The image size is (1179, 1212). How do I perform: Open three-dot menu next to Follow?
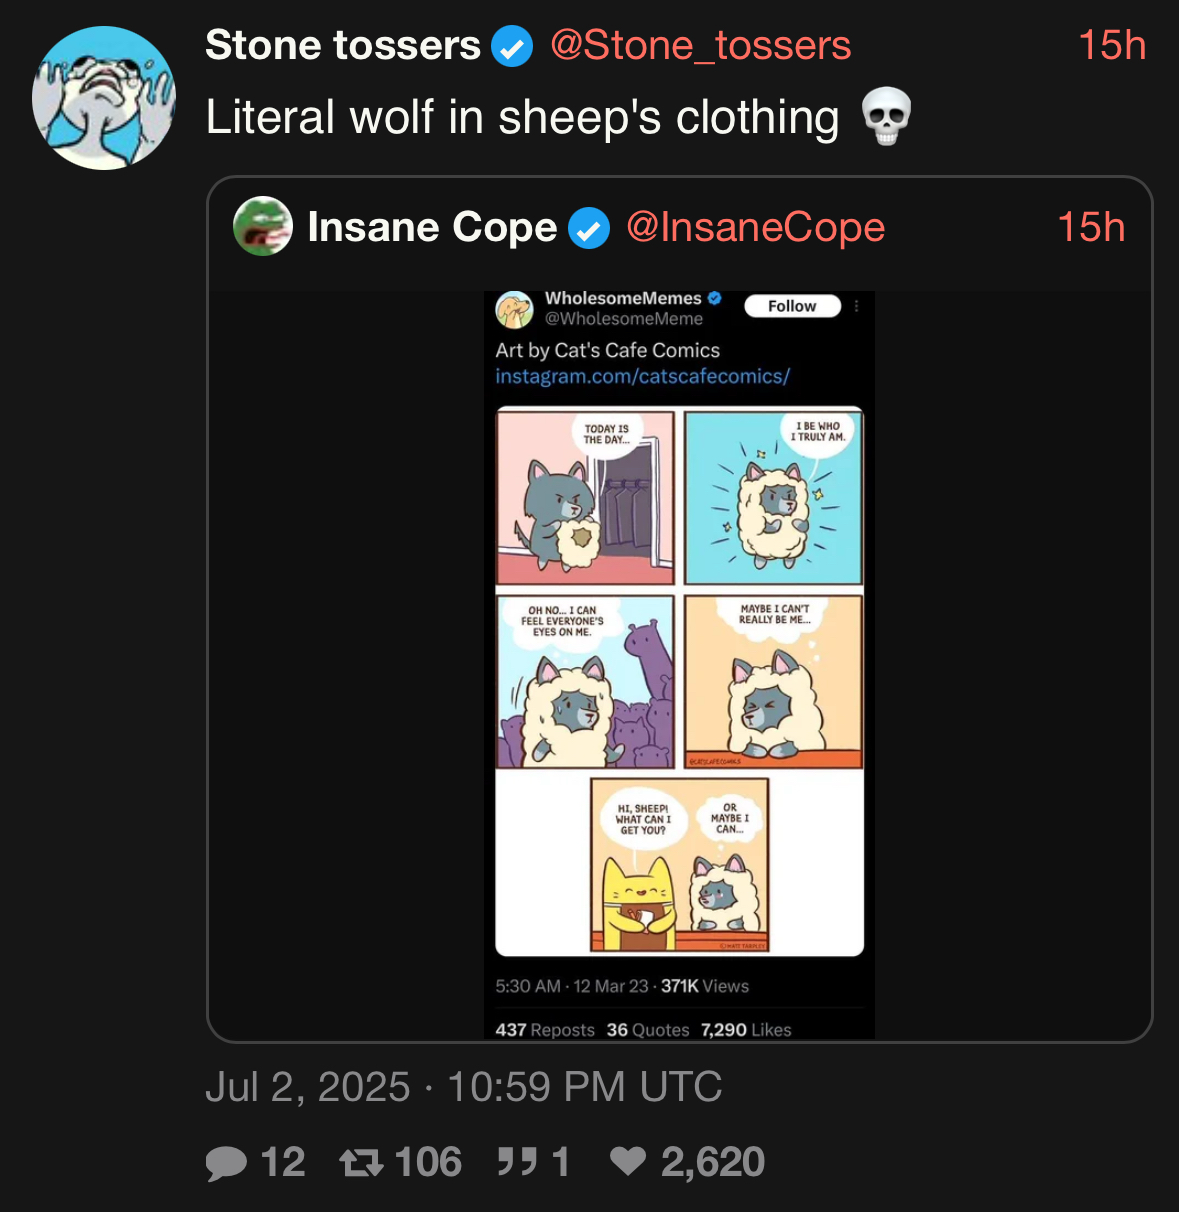[x=857, y=306]
